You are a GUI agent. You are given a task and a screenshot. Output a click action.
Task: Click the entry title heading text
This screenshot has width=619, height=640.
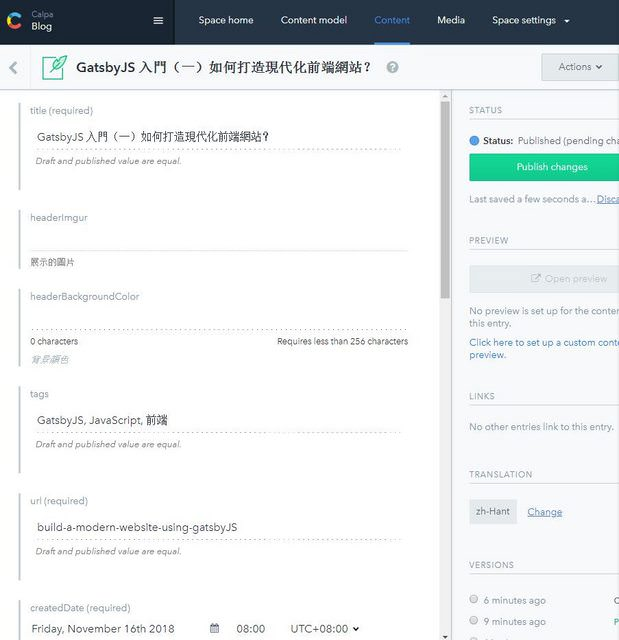(x=224, y=67)
